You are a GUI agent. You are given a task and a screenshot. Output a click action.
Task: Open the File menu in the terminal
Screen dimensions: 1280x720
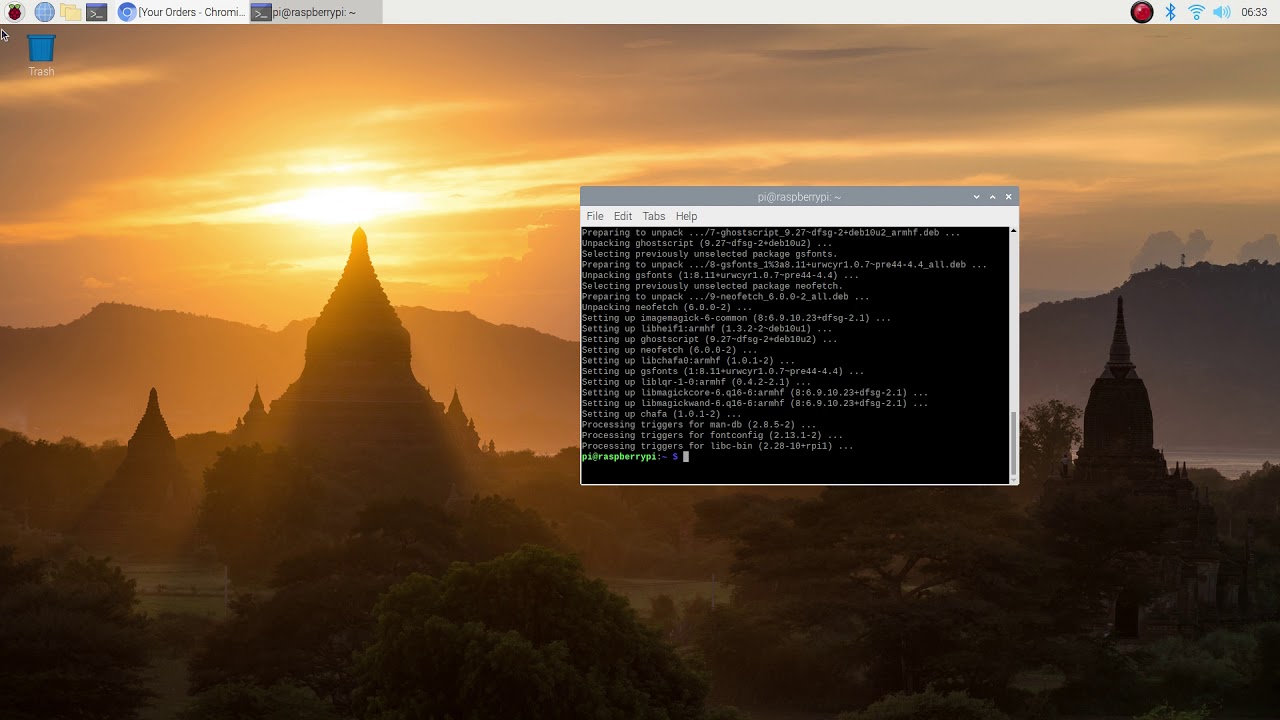[595, 216]
